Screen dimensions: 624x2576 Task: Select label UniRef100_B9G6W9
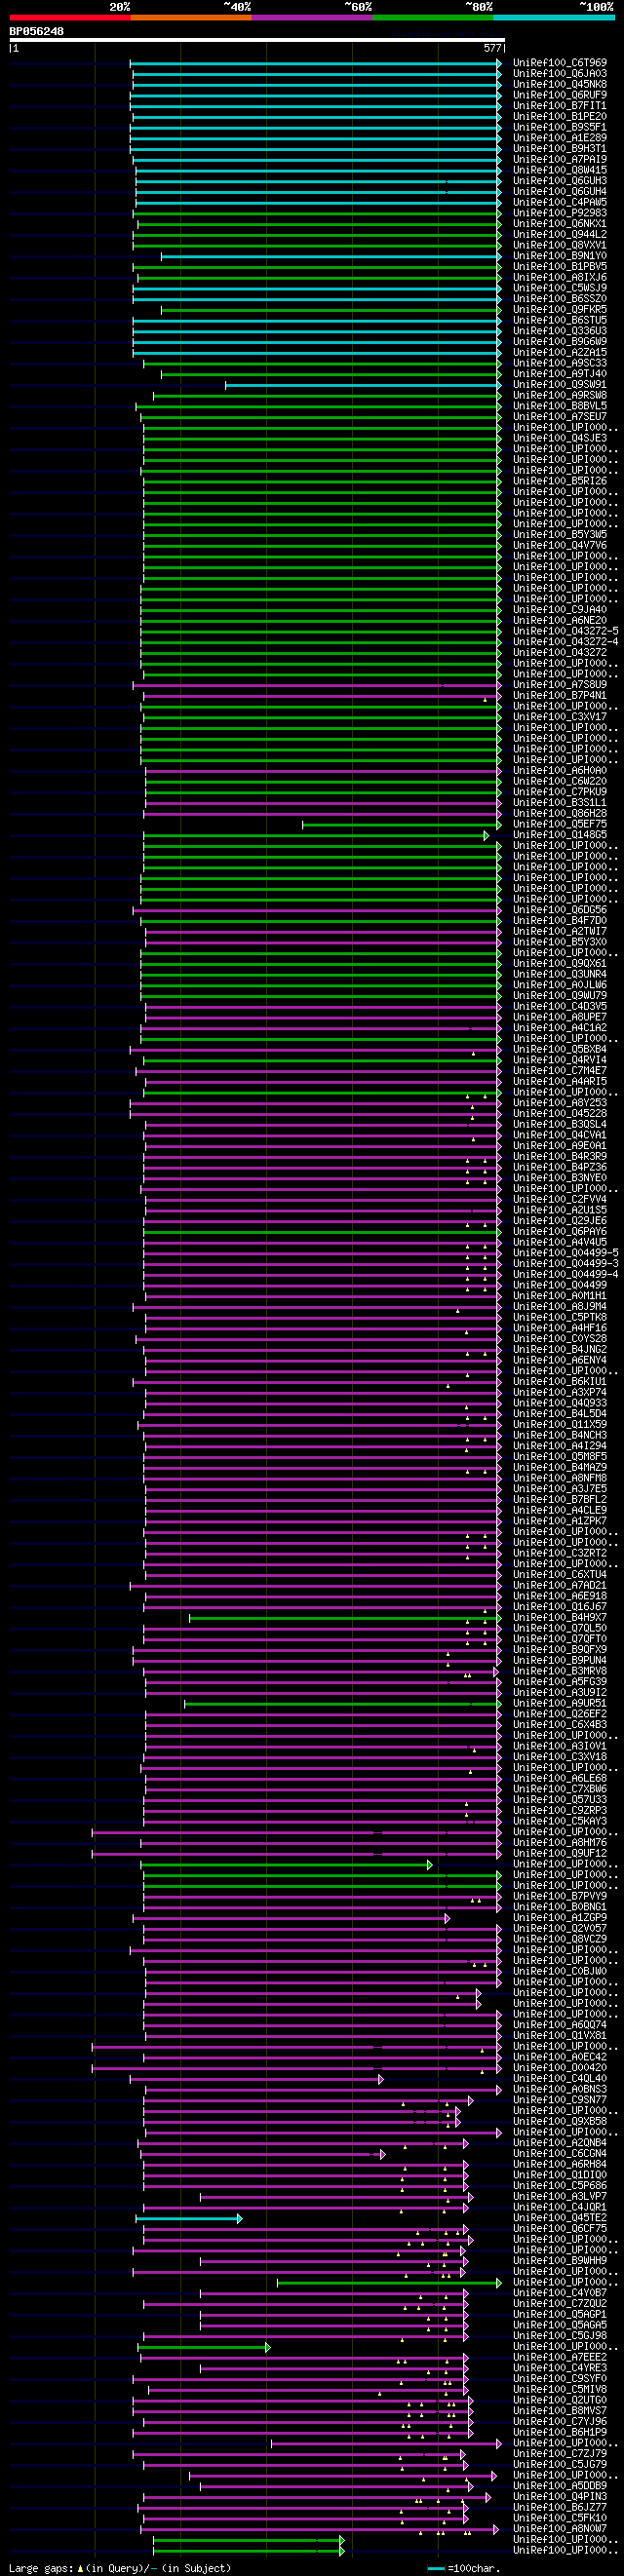click(560, 342)
